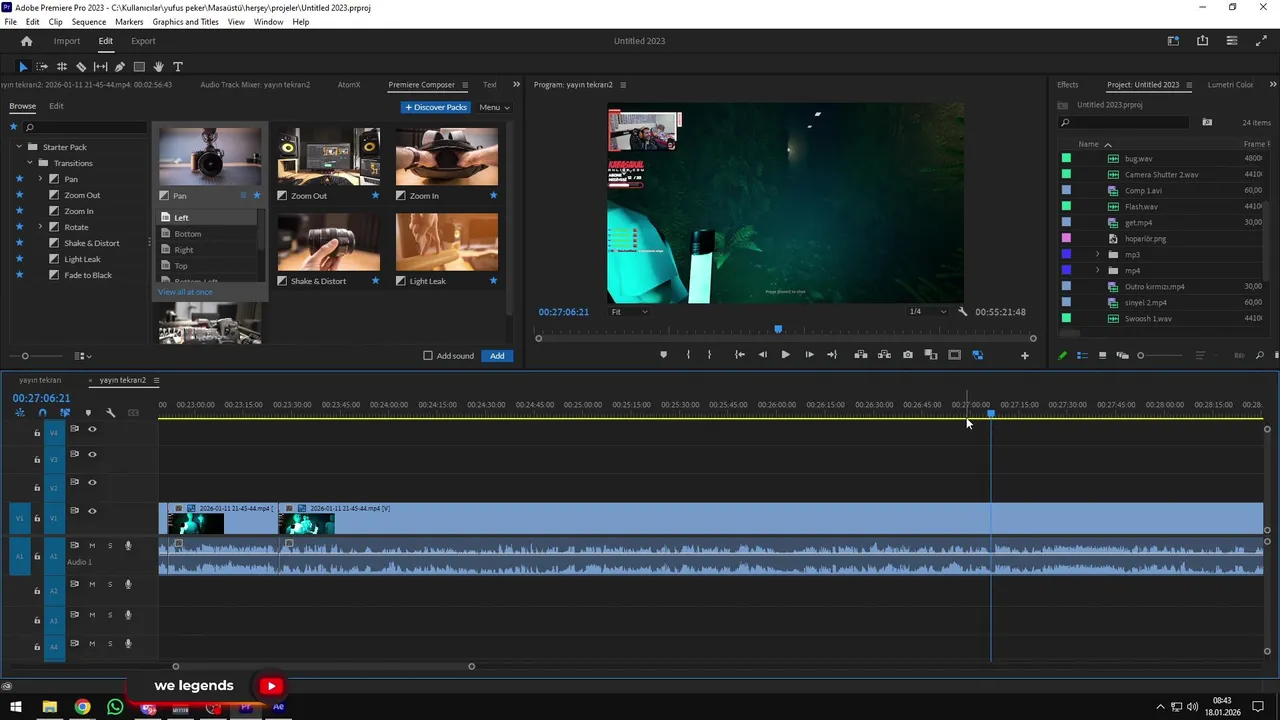Select the Pen tool

(x=120, y=67)
